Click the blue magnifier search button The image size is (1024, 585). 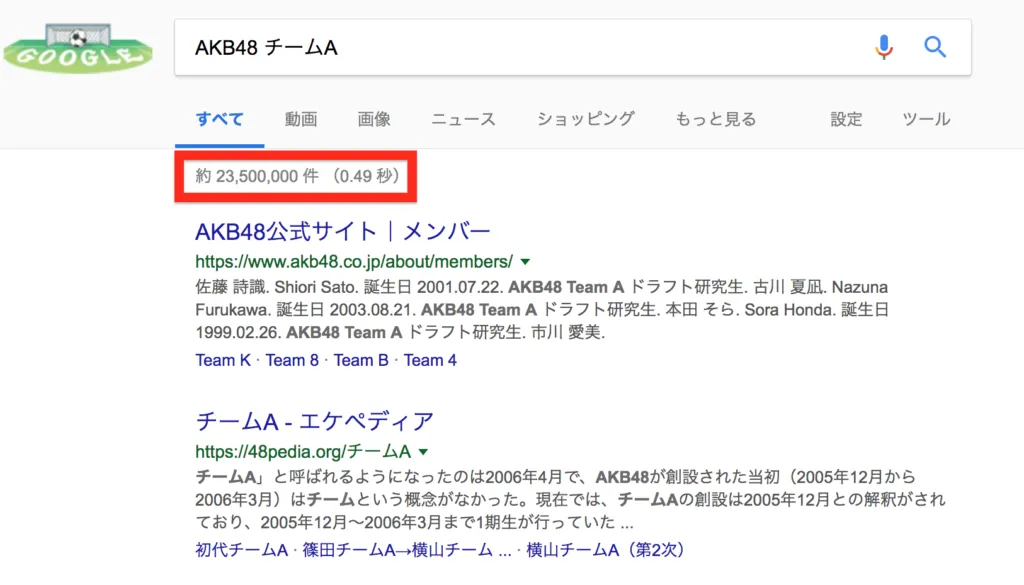tap(935, 47)
